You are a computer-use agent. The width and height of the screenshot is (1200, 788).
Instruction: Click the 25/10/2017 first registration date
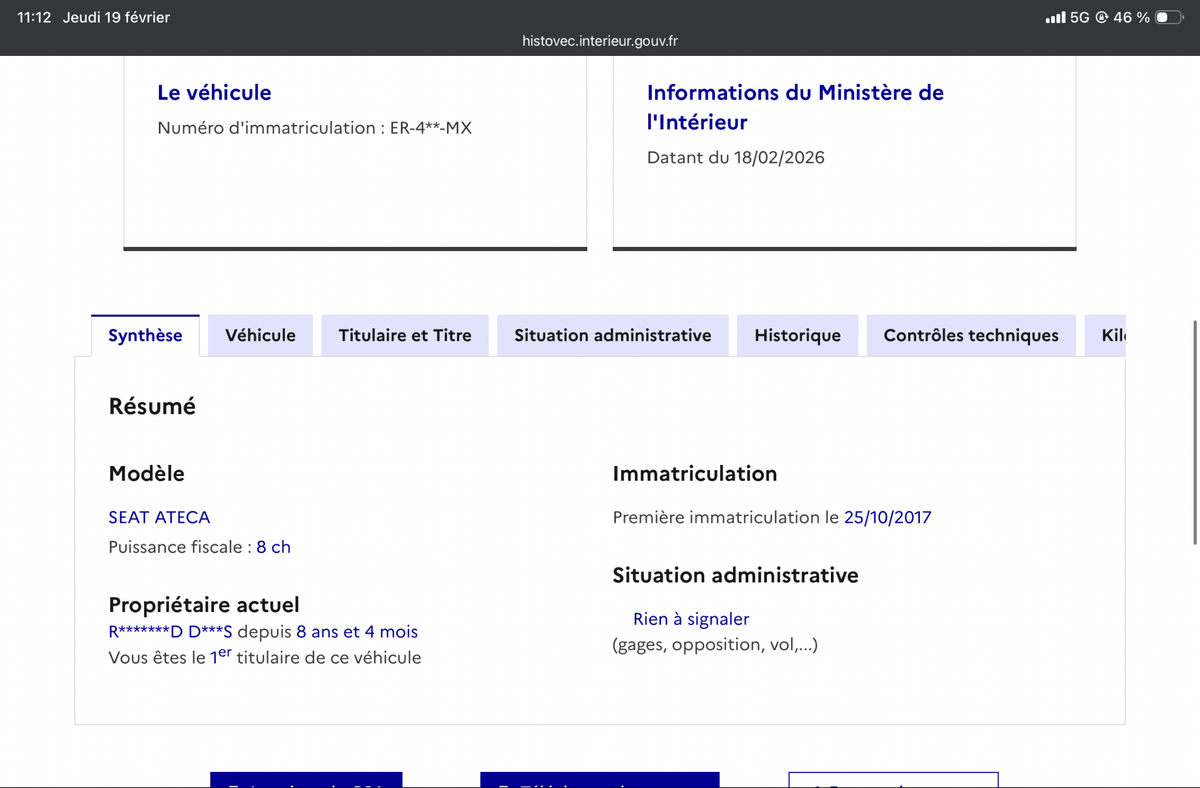887,517
